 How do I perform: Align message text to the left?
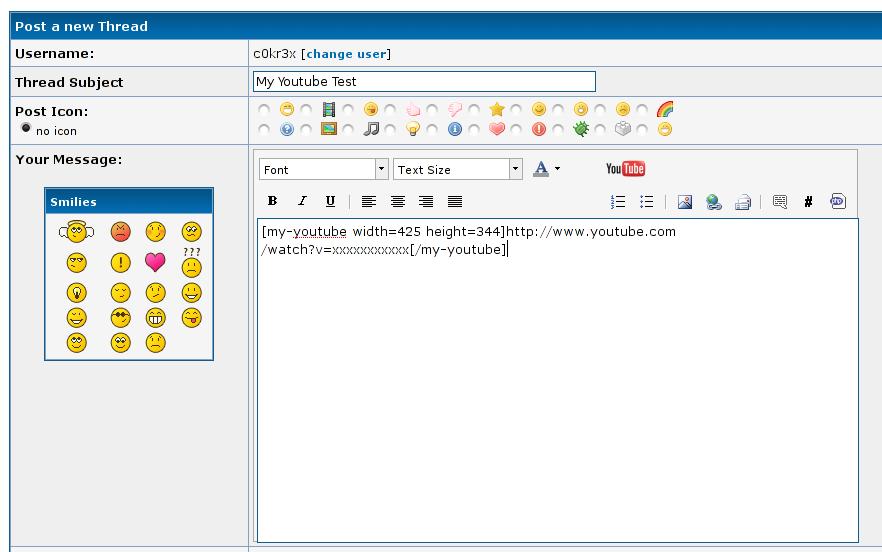click(x=368, y=201)
